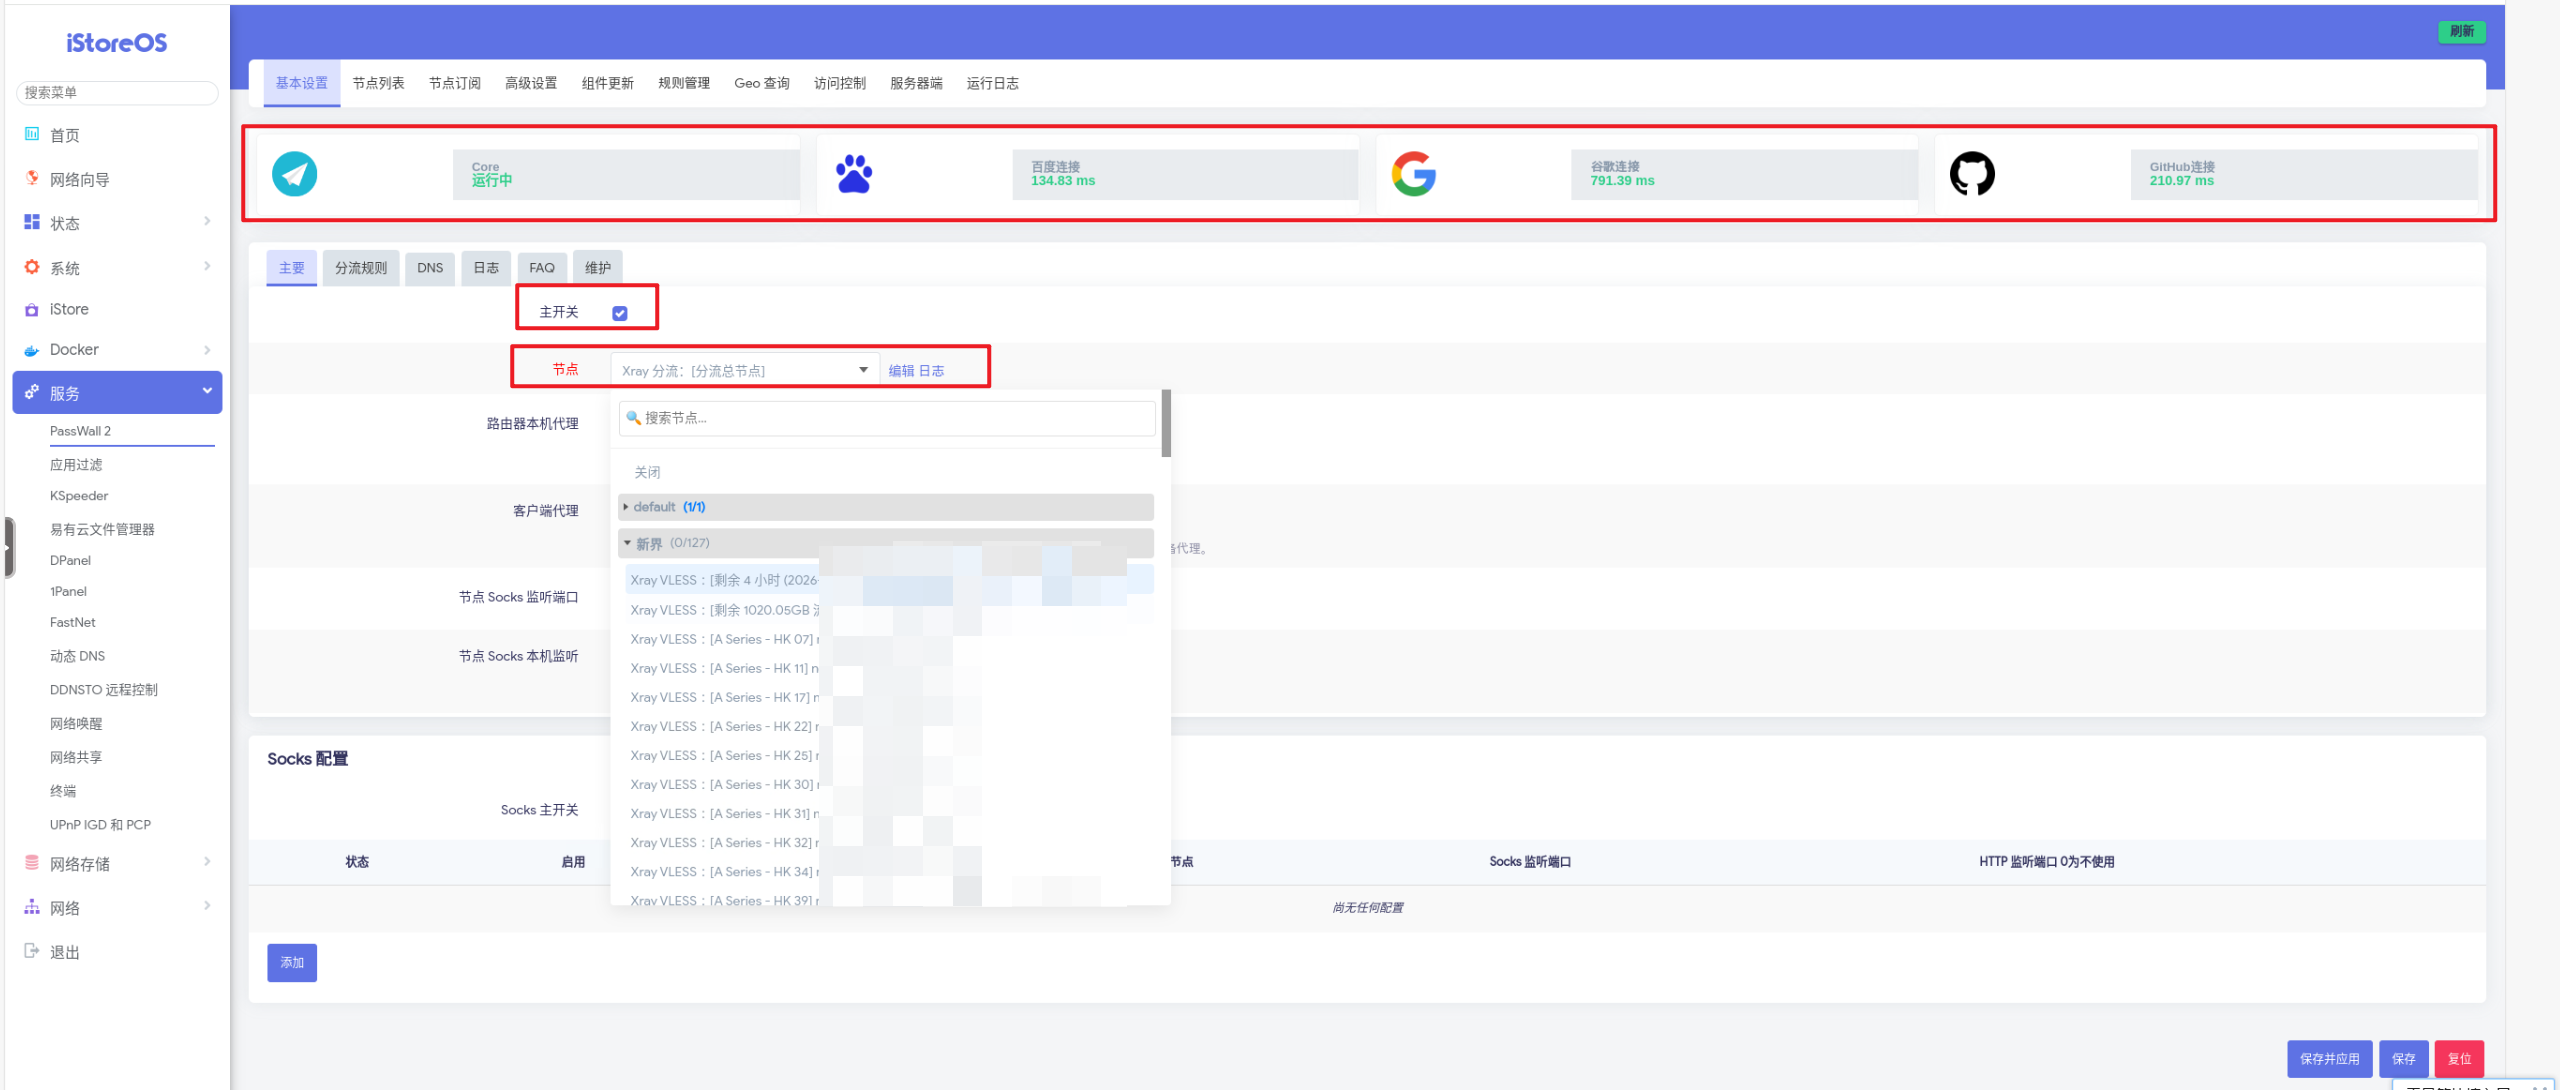This screenshot has width=2560, height=1090.
Task: Click the 添加 button under Socks 配置
Action: [x=292, y=962]
